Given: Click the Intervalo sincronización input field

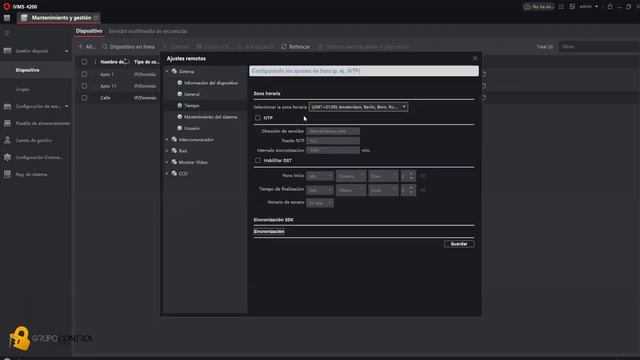Looking at the screenshot, I should tap(333, 150).
